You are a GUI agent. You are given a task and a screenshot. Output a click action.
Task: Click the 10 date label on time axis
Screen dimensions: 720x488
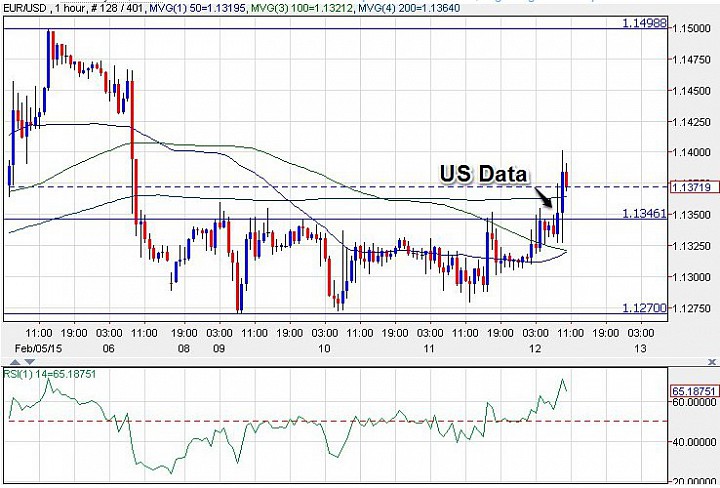coord(324,348)
